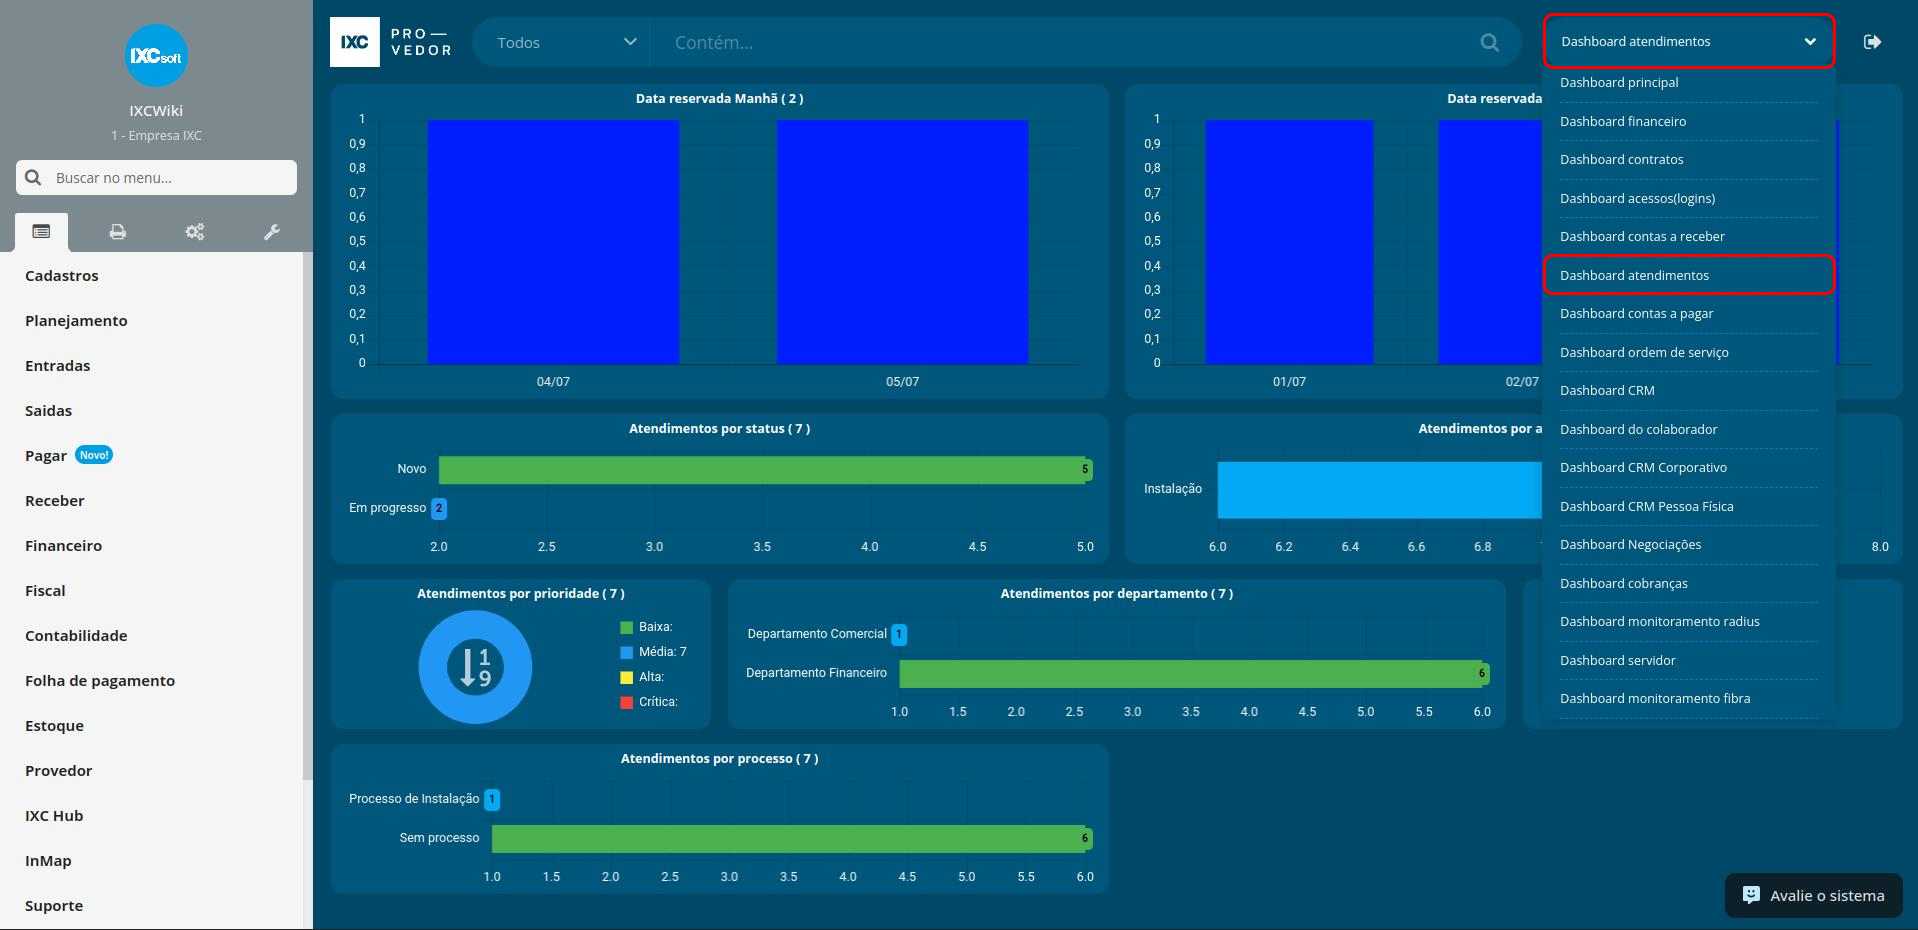This screenshot has width=1918, height=930.
Task: Click the IXC Provedor logo
Action: (392, 42)
